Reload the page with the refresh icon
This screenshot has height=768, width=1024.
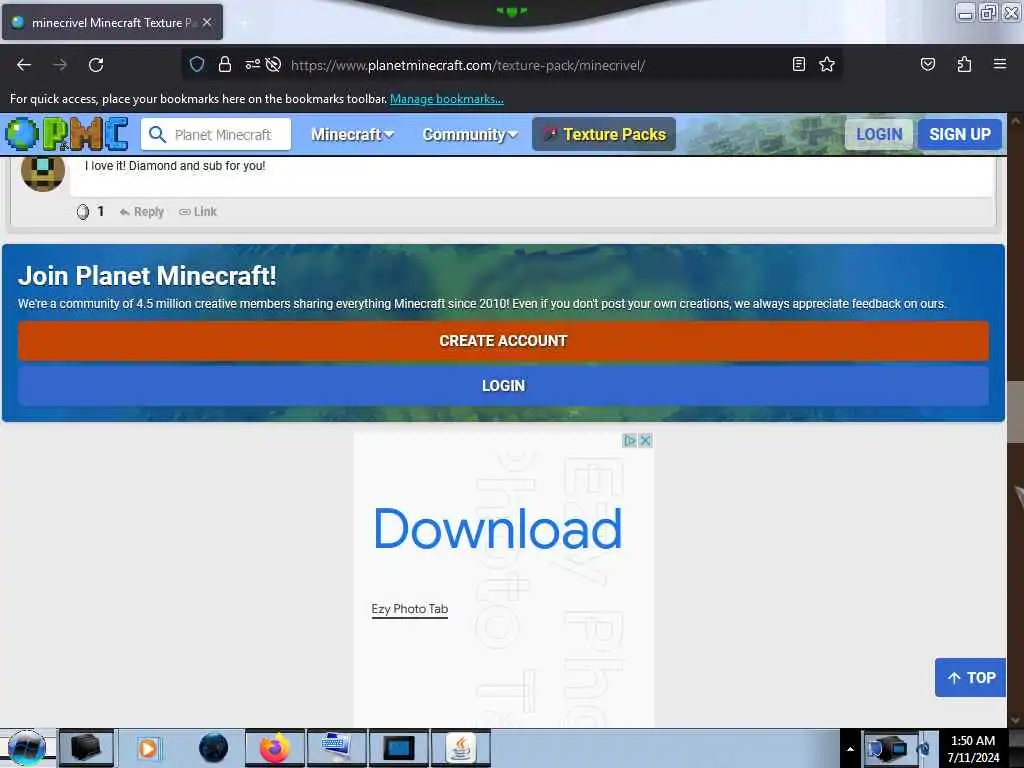point(96,65)
